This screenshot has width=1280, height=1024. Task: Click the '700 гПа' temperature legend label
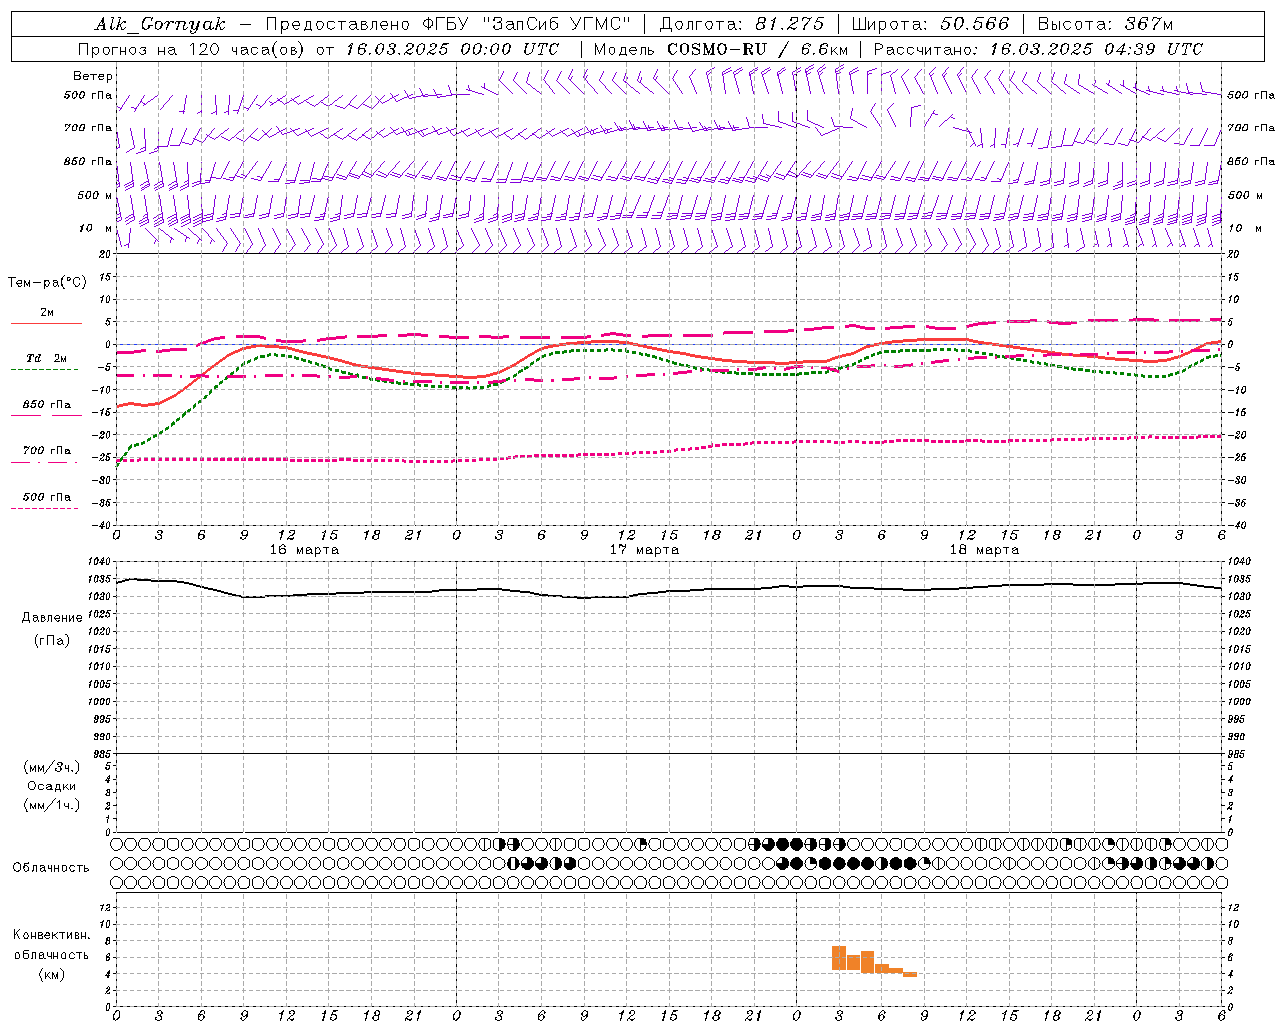tap(47, 451)
